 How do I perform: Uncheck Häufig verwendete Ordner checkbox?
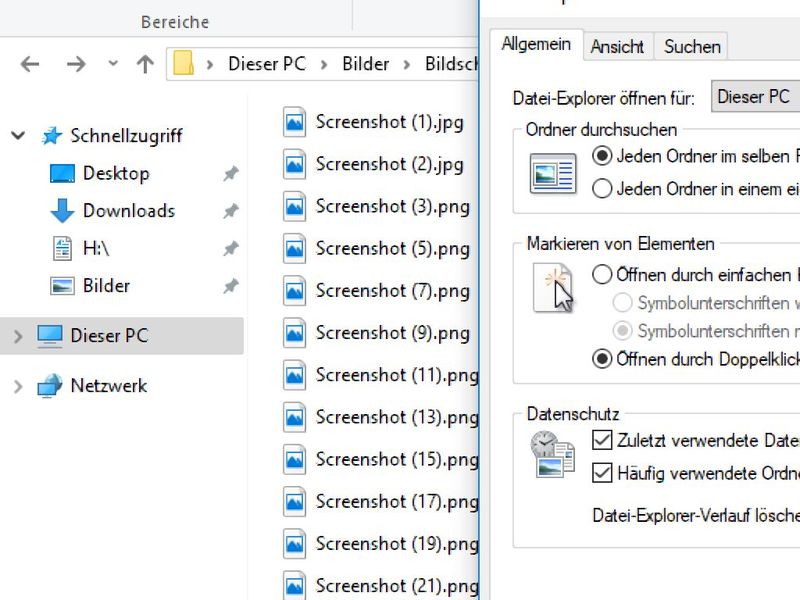(602, 472)
